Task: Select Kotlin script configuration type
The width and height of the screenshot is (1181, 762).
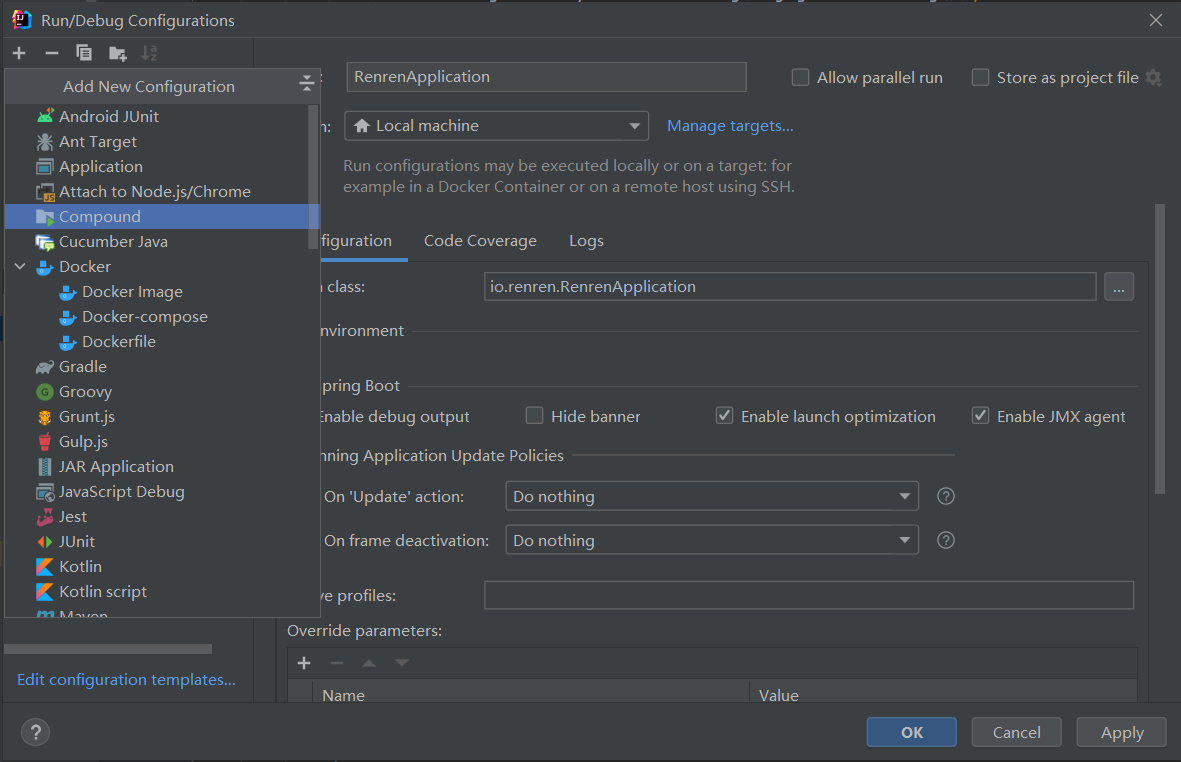Action: coord(162,591)
